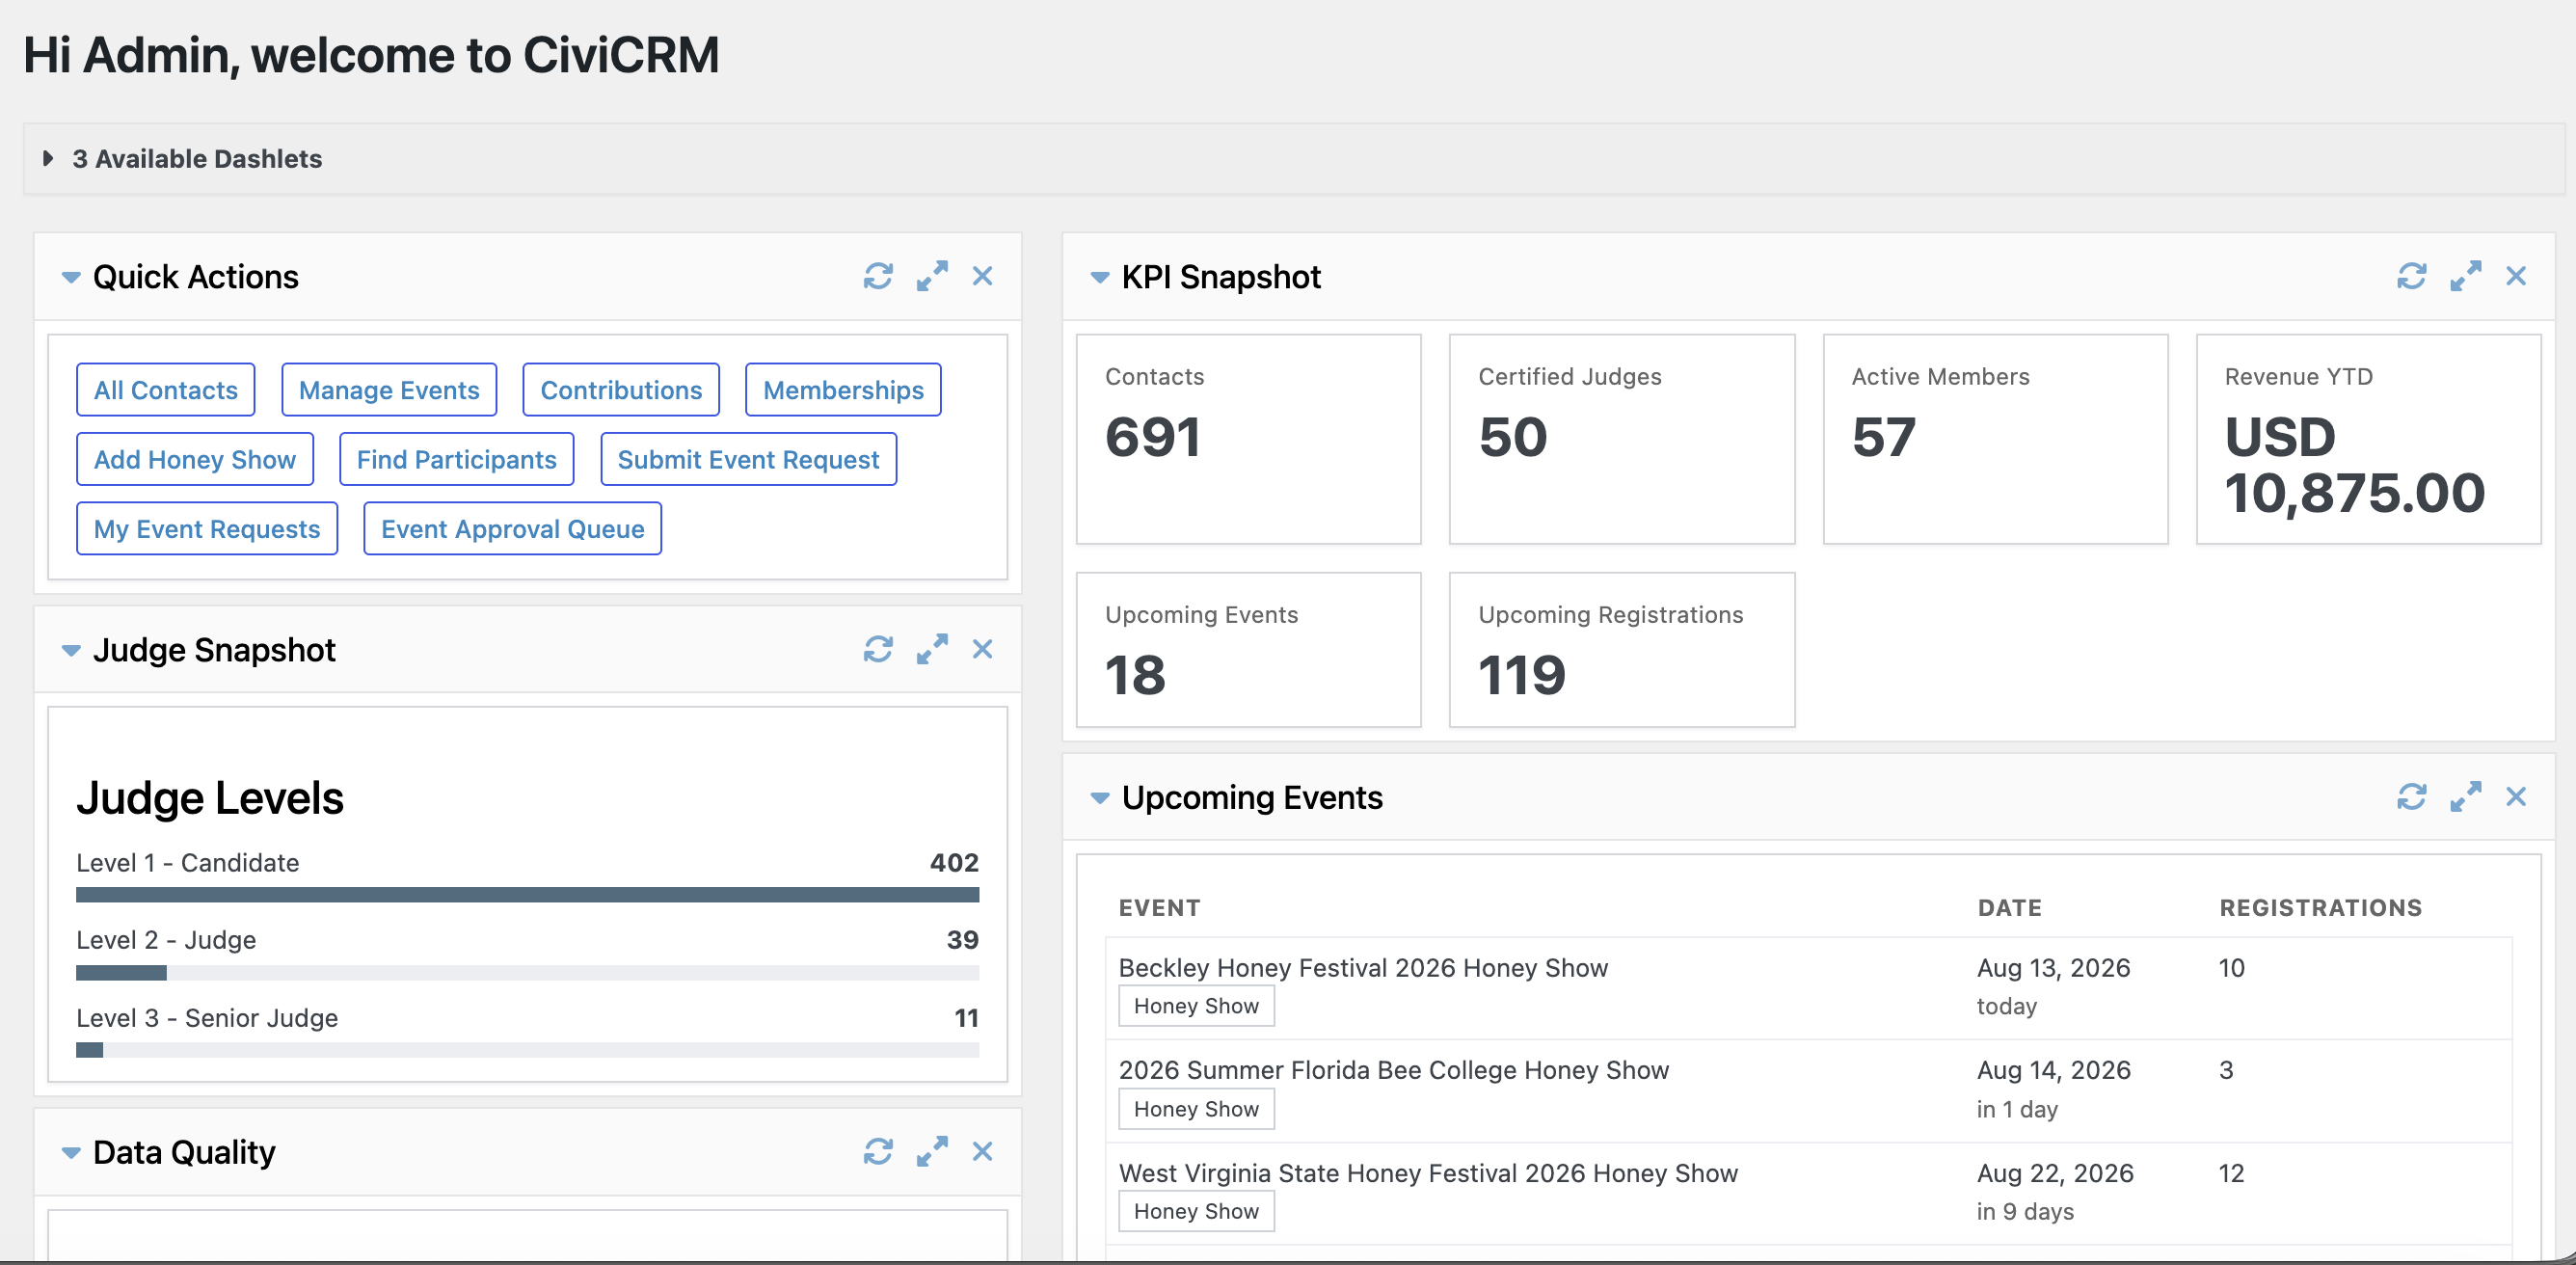Expand KPI Snapshot dashlet to fullscreen
The height and width of the screenshot is (1265, 2576).
[x=2466, y=276]
